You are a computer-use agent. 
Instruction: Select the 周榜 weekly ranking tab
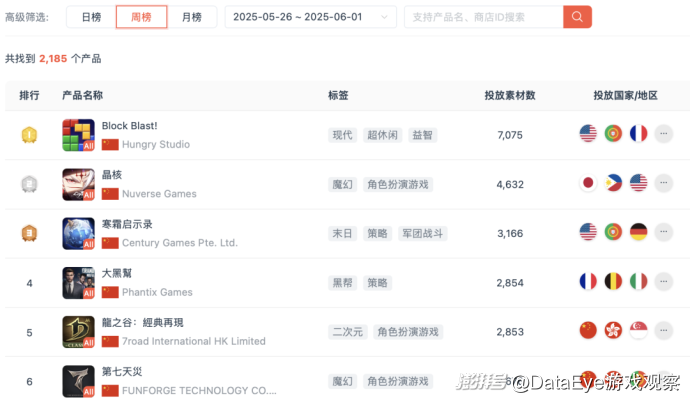click(141, 17)
